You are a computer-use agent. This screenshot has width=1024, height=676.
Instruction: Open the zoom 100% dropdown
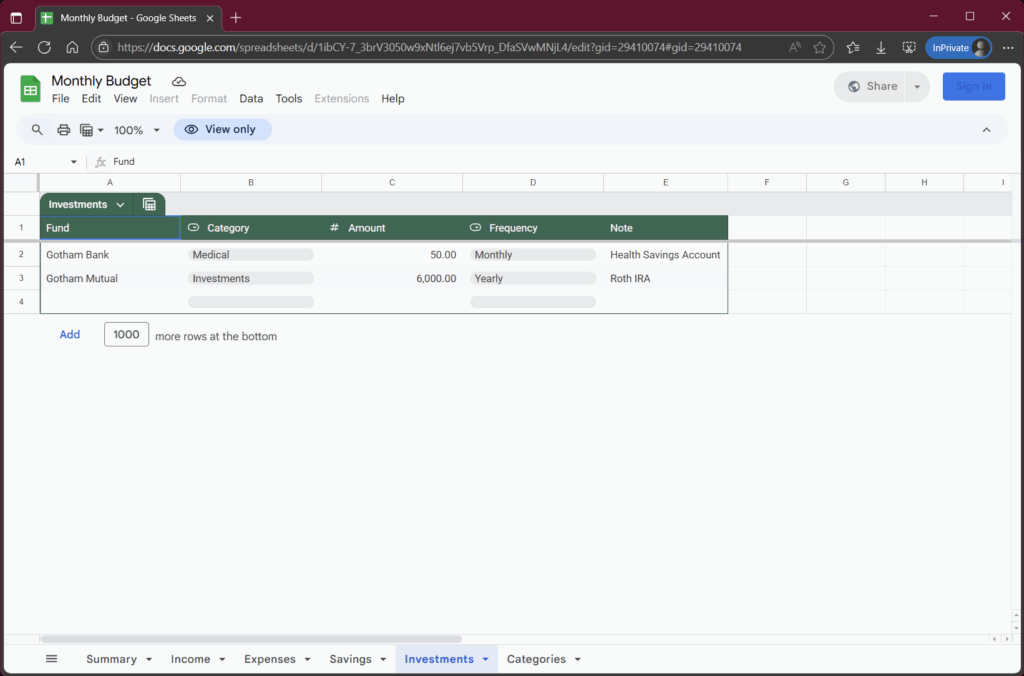[136, 130]
